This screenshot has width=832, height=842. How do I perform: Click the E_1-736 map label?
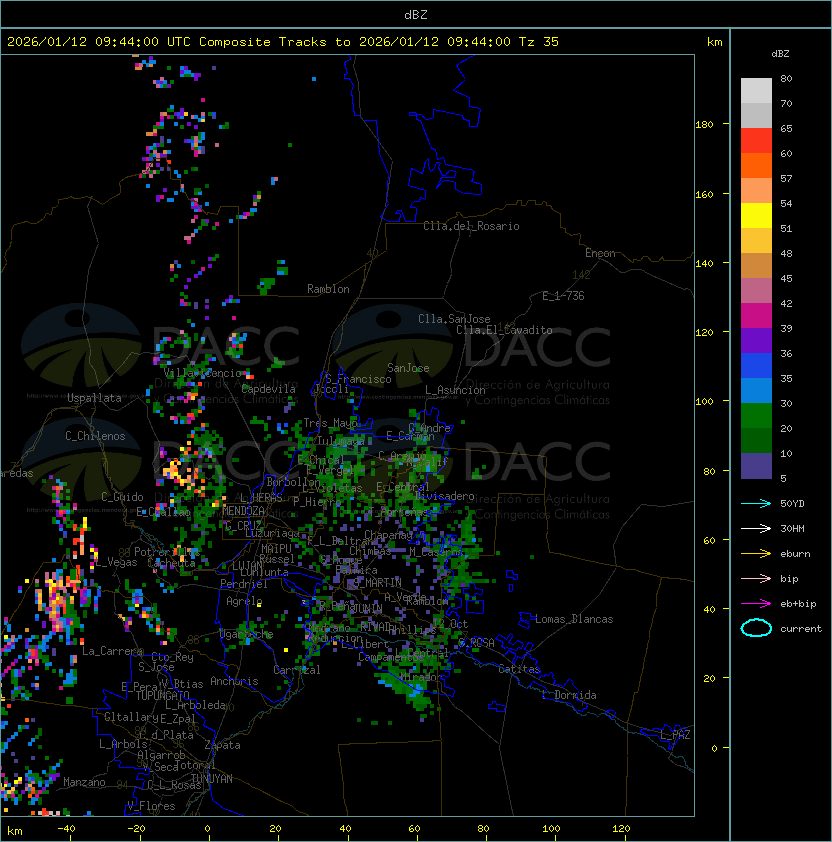coord(563,296)
